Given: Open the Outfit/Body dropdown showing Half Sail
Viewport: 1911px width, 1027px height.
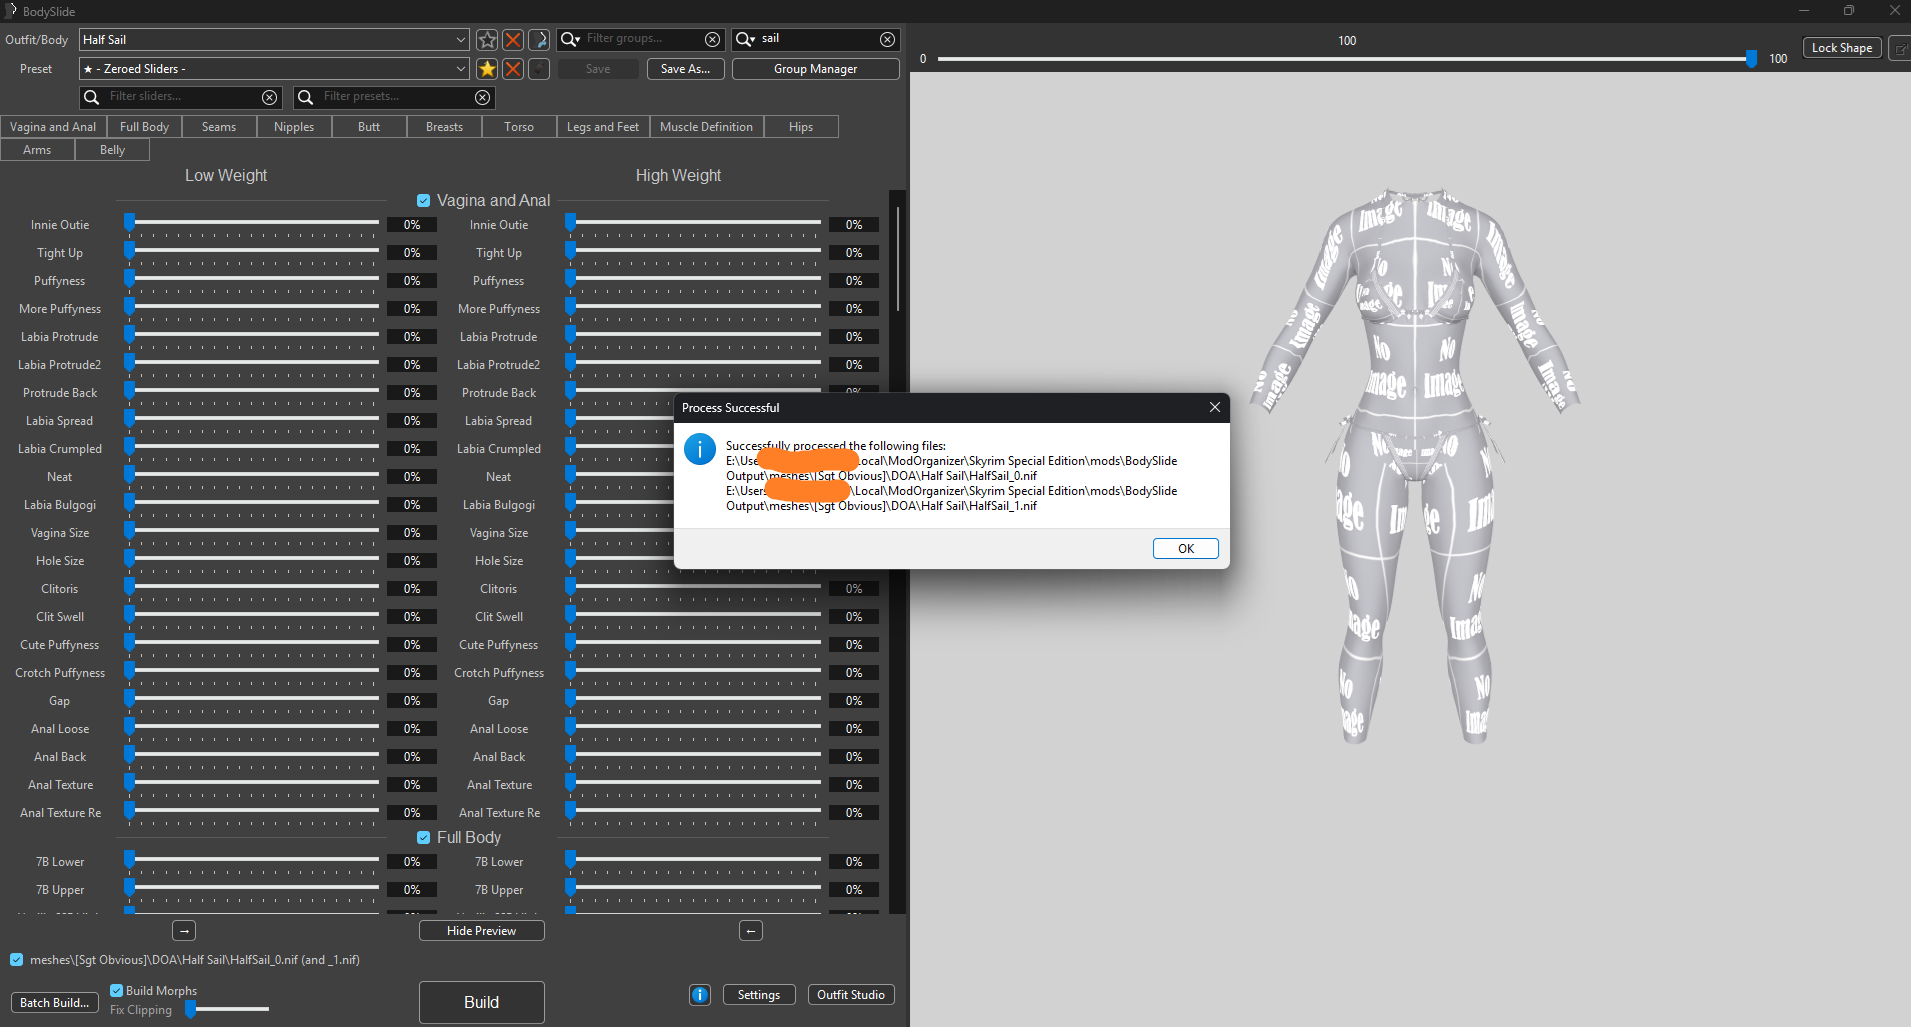Looking at the screenshot, I should [x=274, y=40].
